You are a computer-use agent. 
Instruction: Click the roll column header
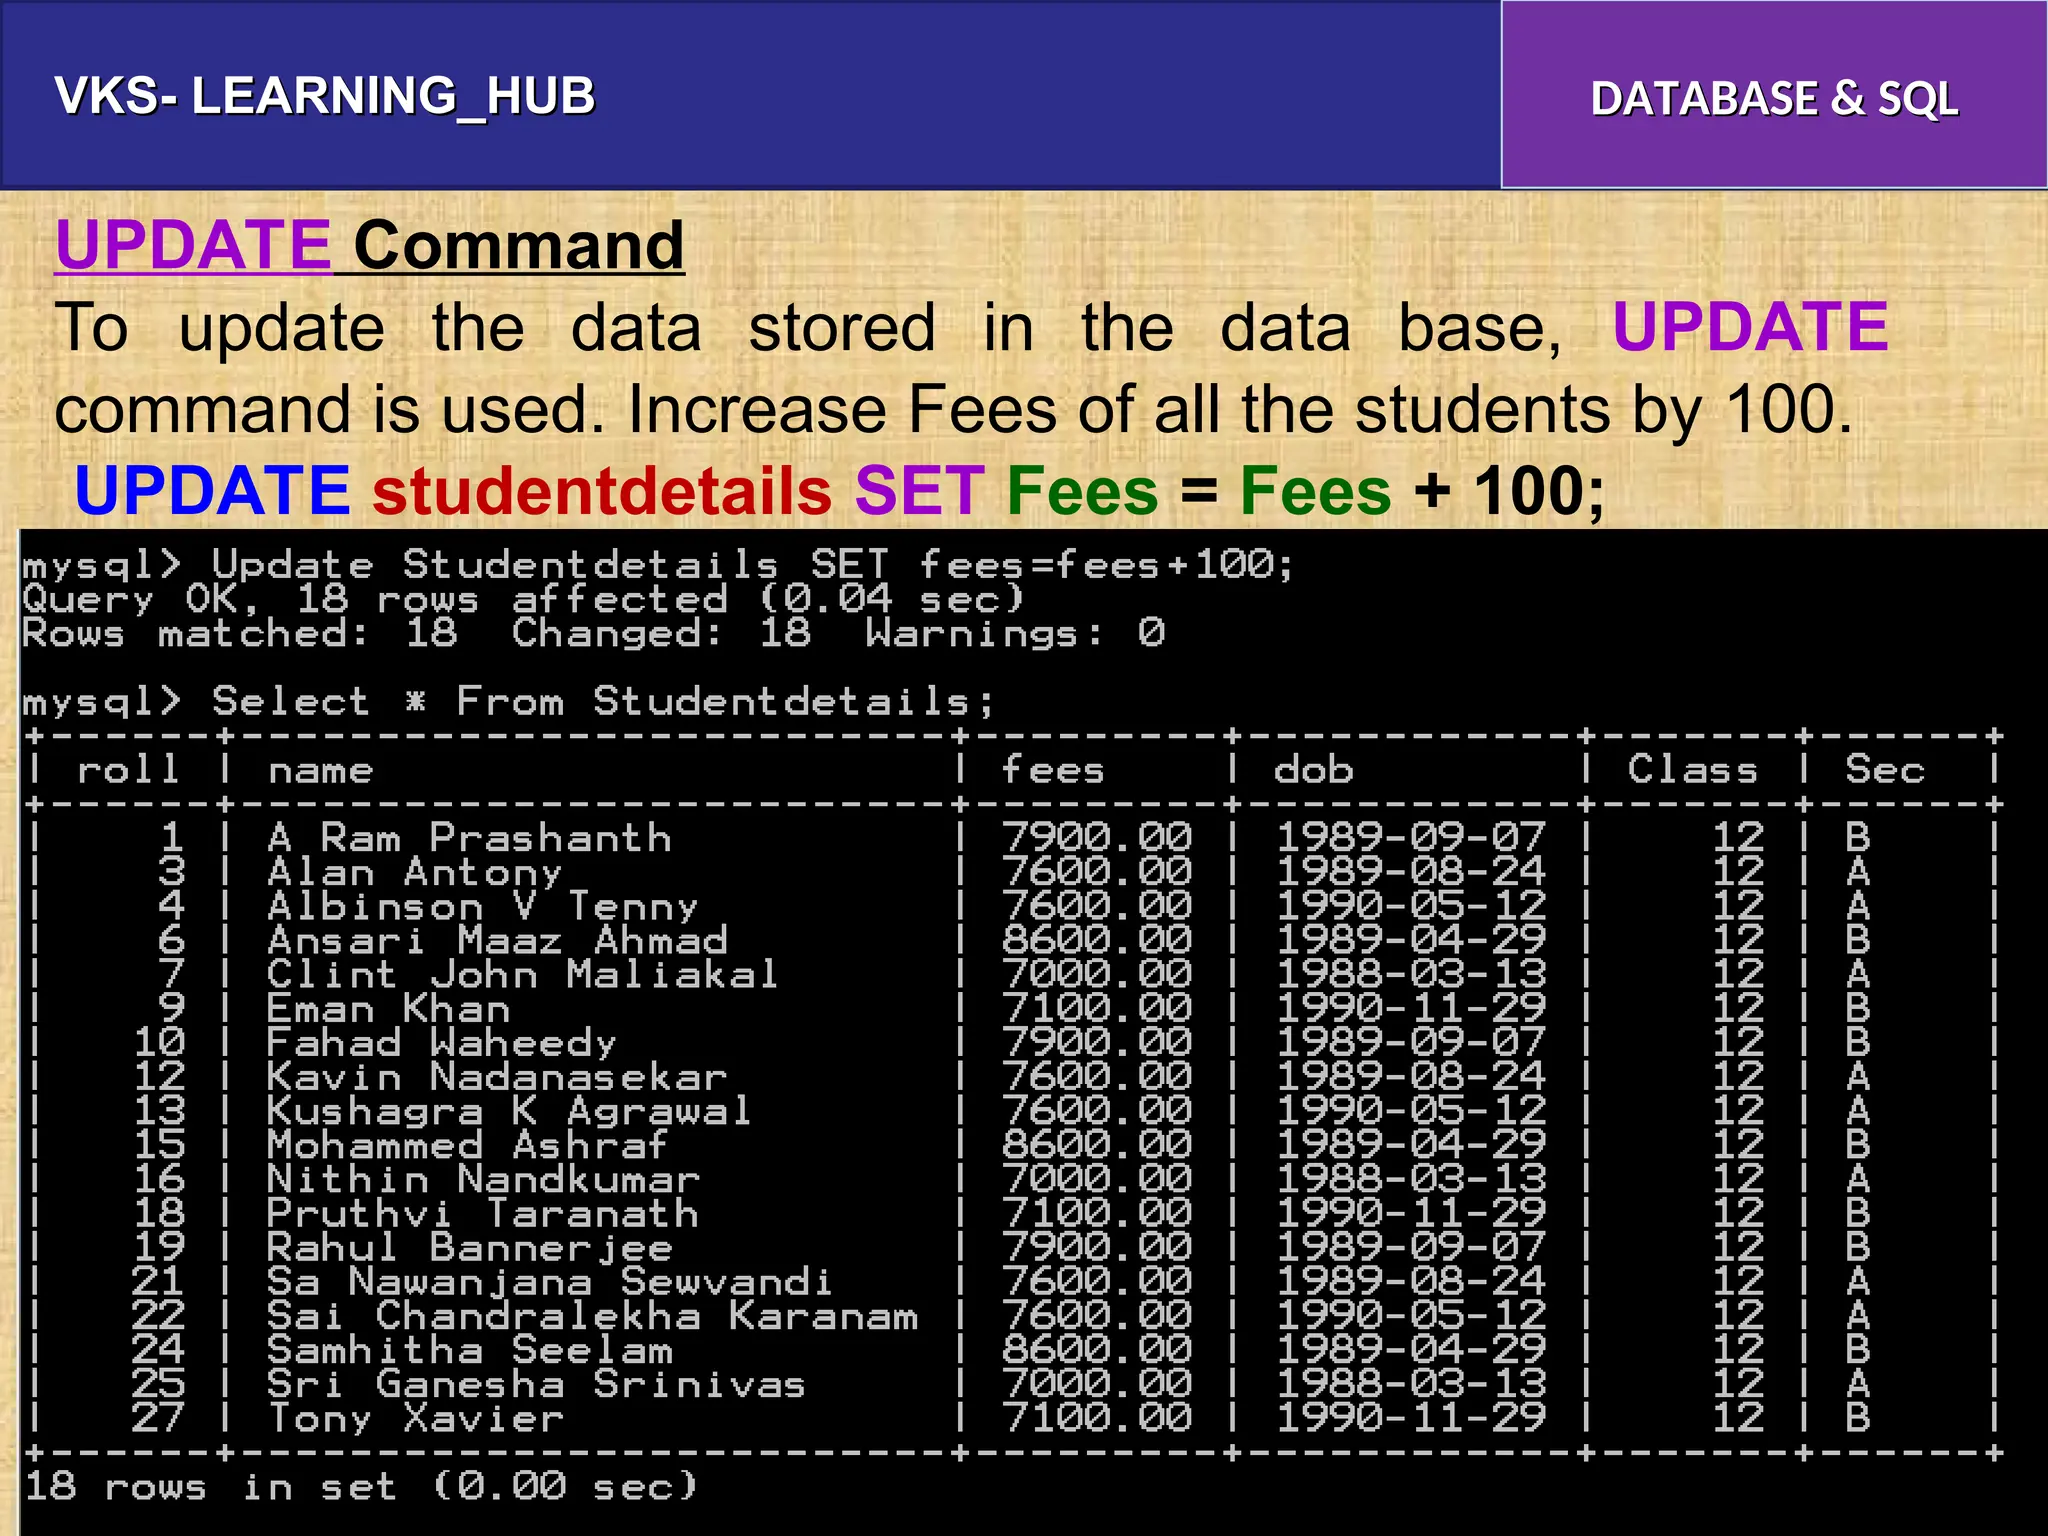coord(128,769)
